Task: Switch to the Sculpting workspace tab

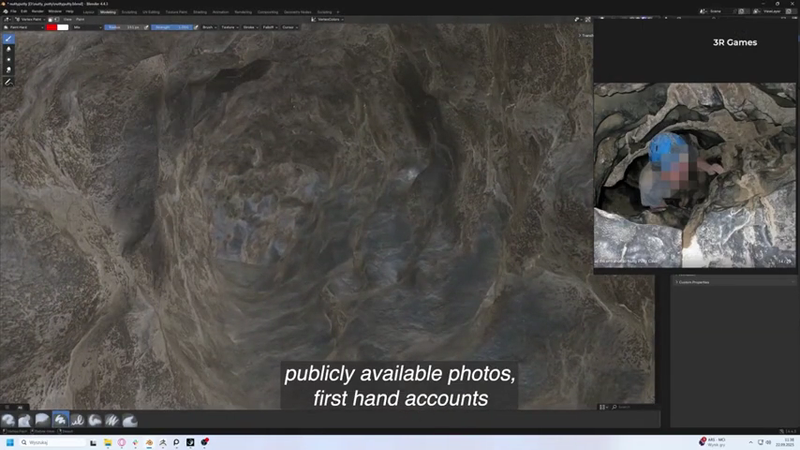Action: coord(129,12)
